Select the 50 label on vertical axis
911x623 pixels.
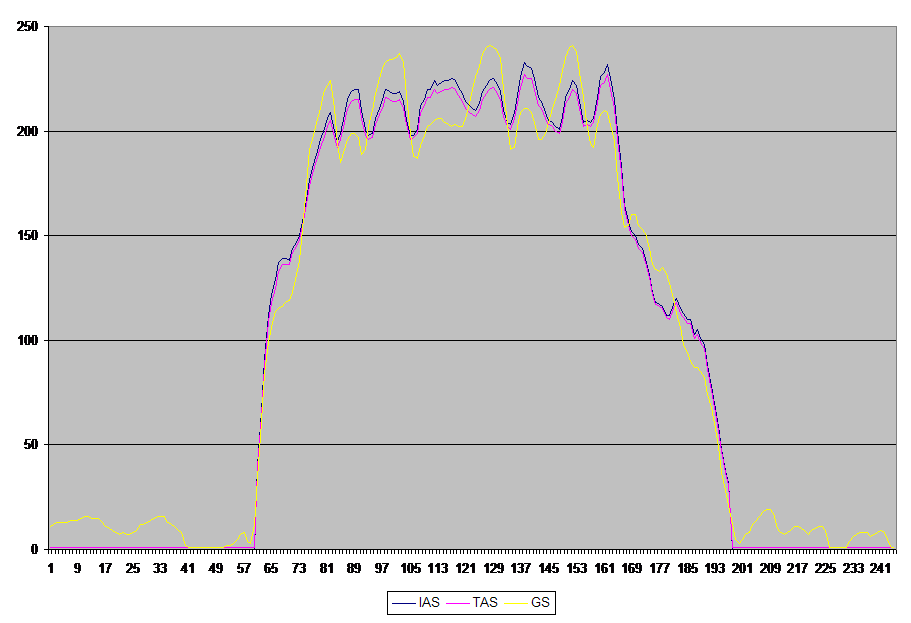(x=33, y=444)
